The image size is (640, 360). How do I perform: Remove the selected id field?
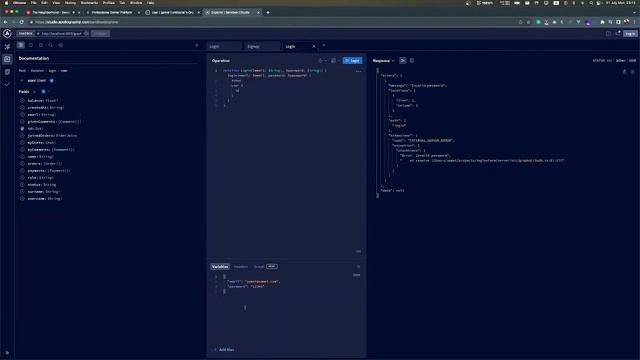pyautogui.click(x=22, y=129)
